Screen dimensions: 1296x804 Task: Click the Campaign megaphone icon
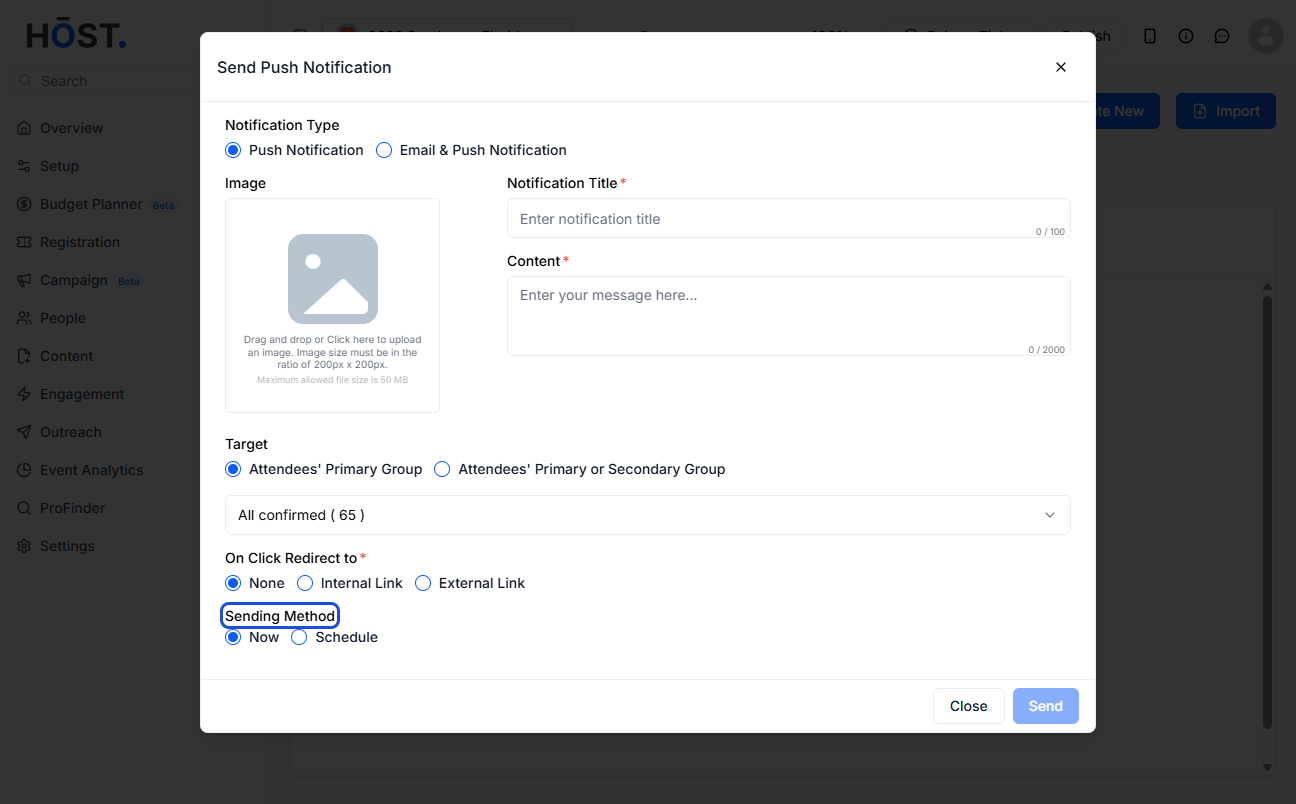[24, 280]
